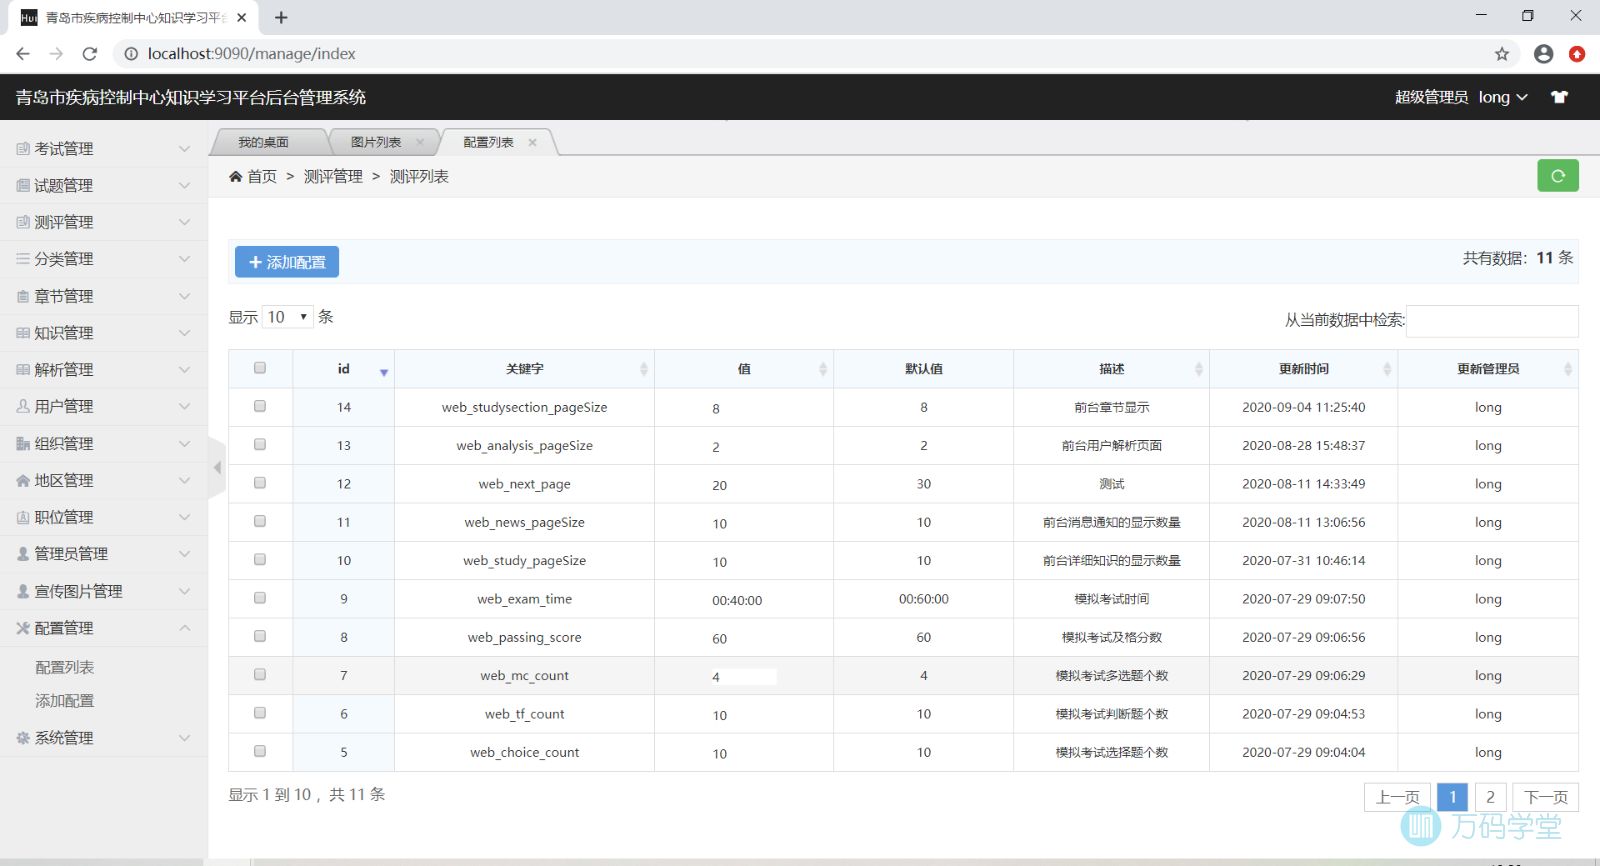Sort table by id column arrow

point(384,372)
